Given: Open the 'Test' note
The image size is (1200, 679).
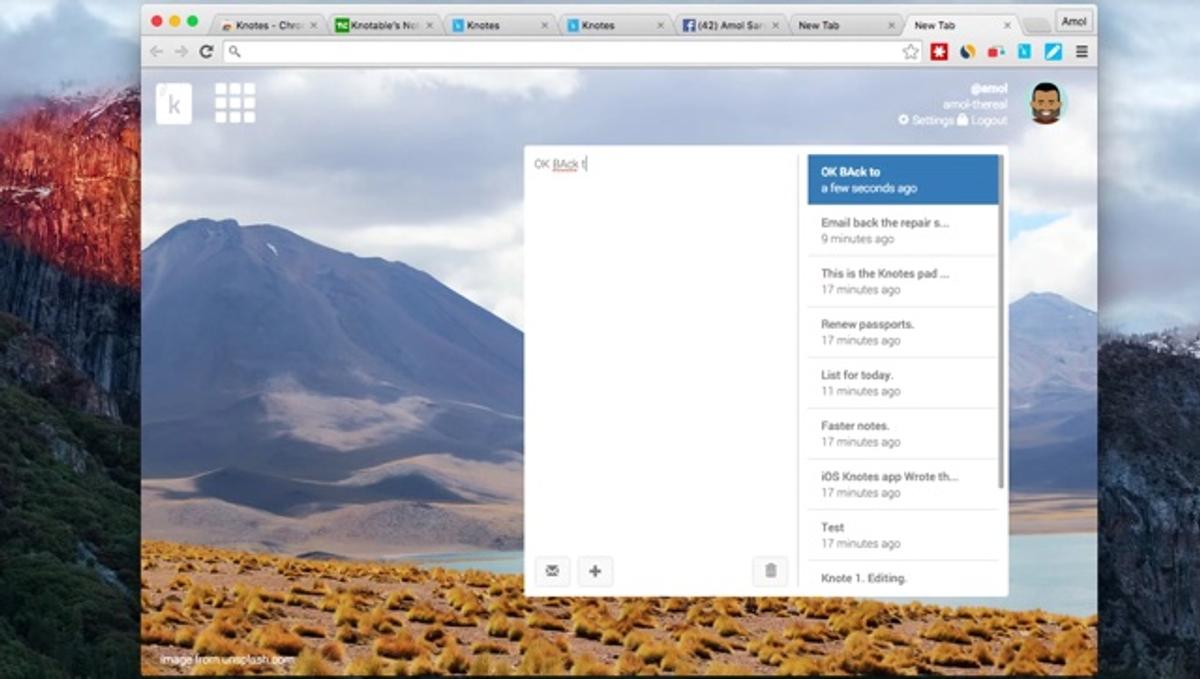Looking at the screenshot, I should tap(903, 535).
